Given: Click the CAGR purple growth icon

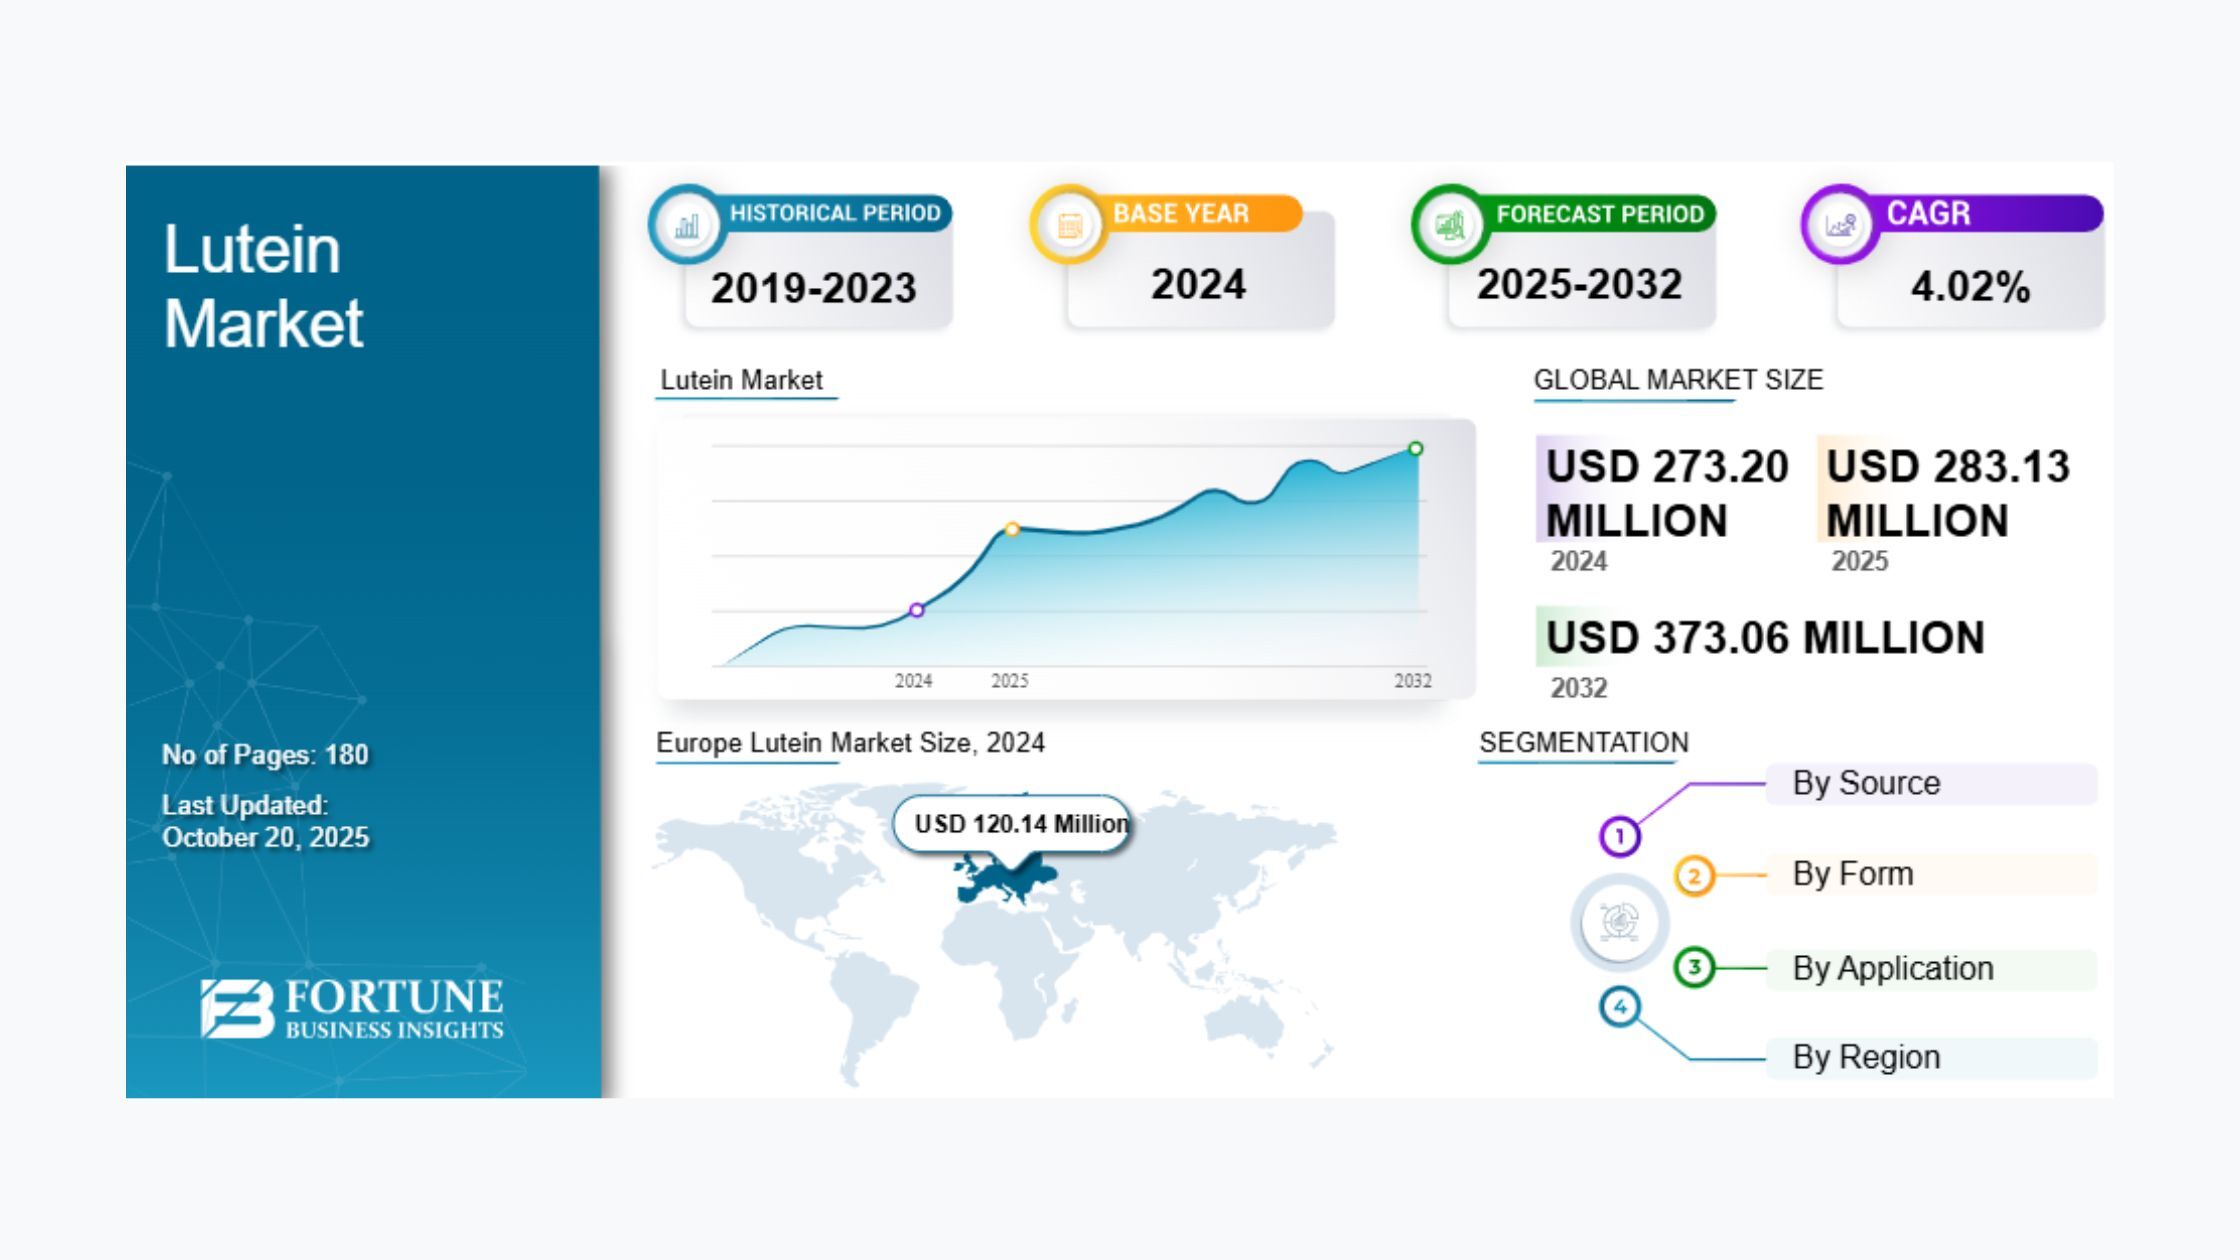Looking at the screenshot, I should [1840, 226].
